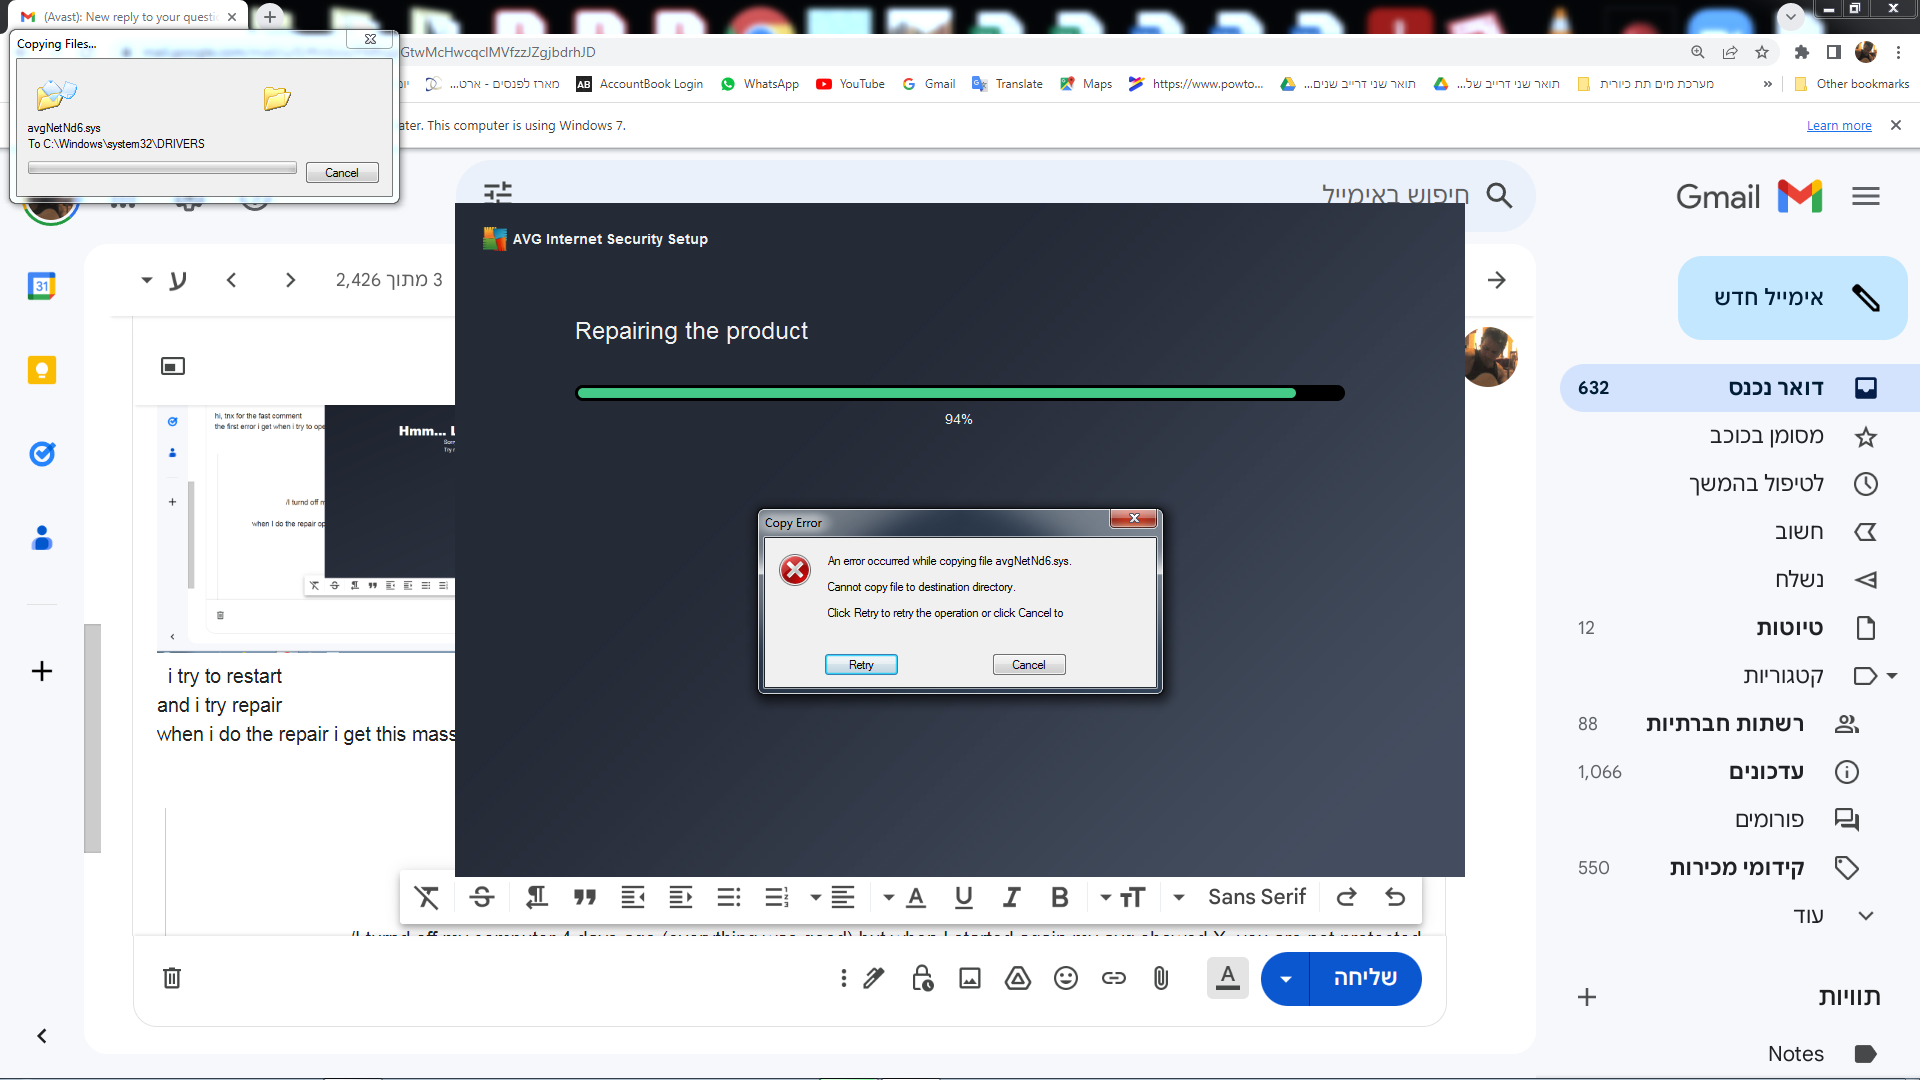Screen dimensions: 1920x1080
Task: Toggle the AVG Internet Security repair progress bar
Action: tap(959, 393)
